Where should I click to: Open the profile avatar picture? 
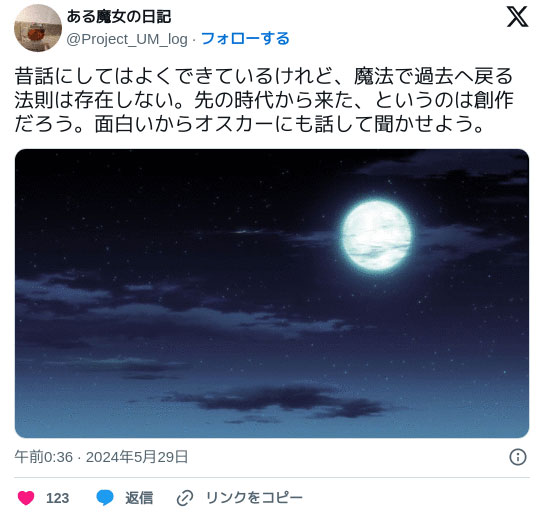(x=38, y=28)
